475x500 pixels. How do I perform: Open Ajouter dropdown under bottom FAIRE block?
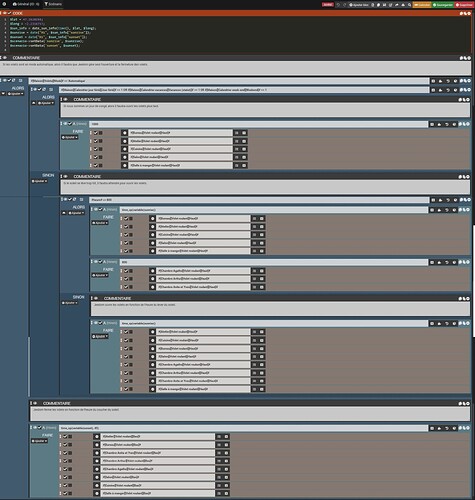39,441
